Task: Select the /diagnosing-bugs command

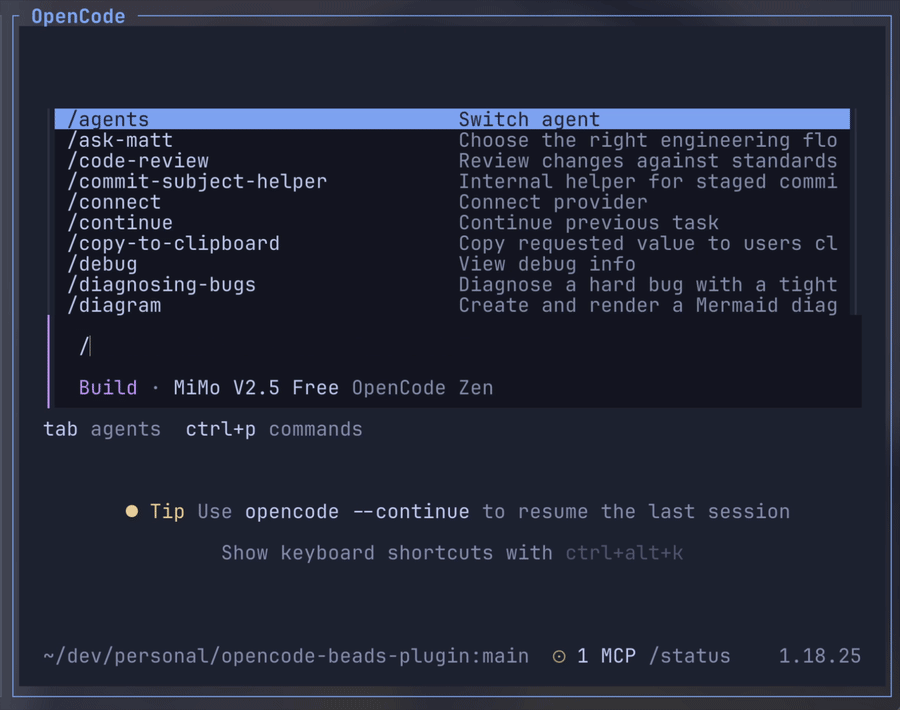Action: click(452, 284)
